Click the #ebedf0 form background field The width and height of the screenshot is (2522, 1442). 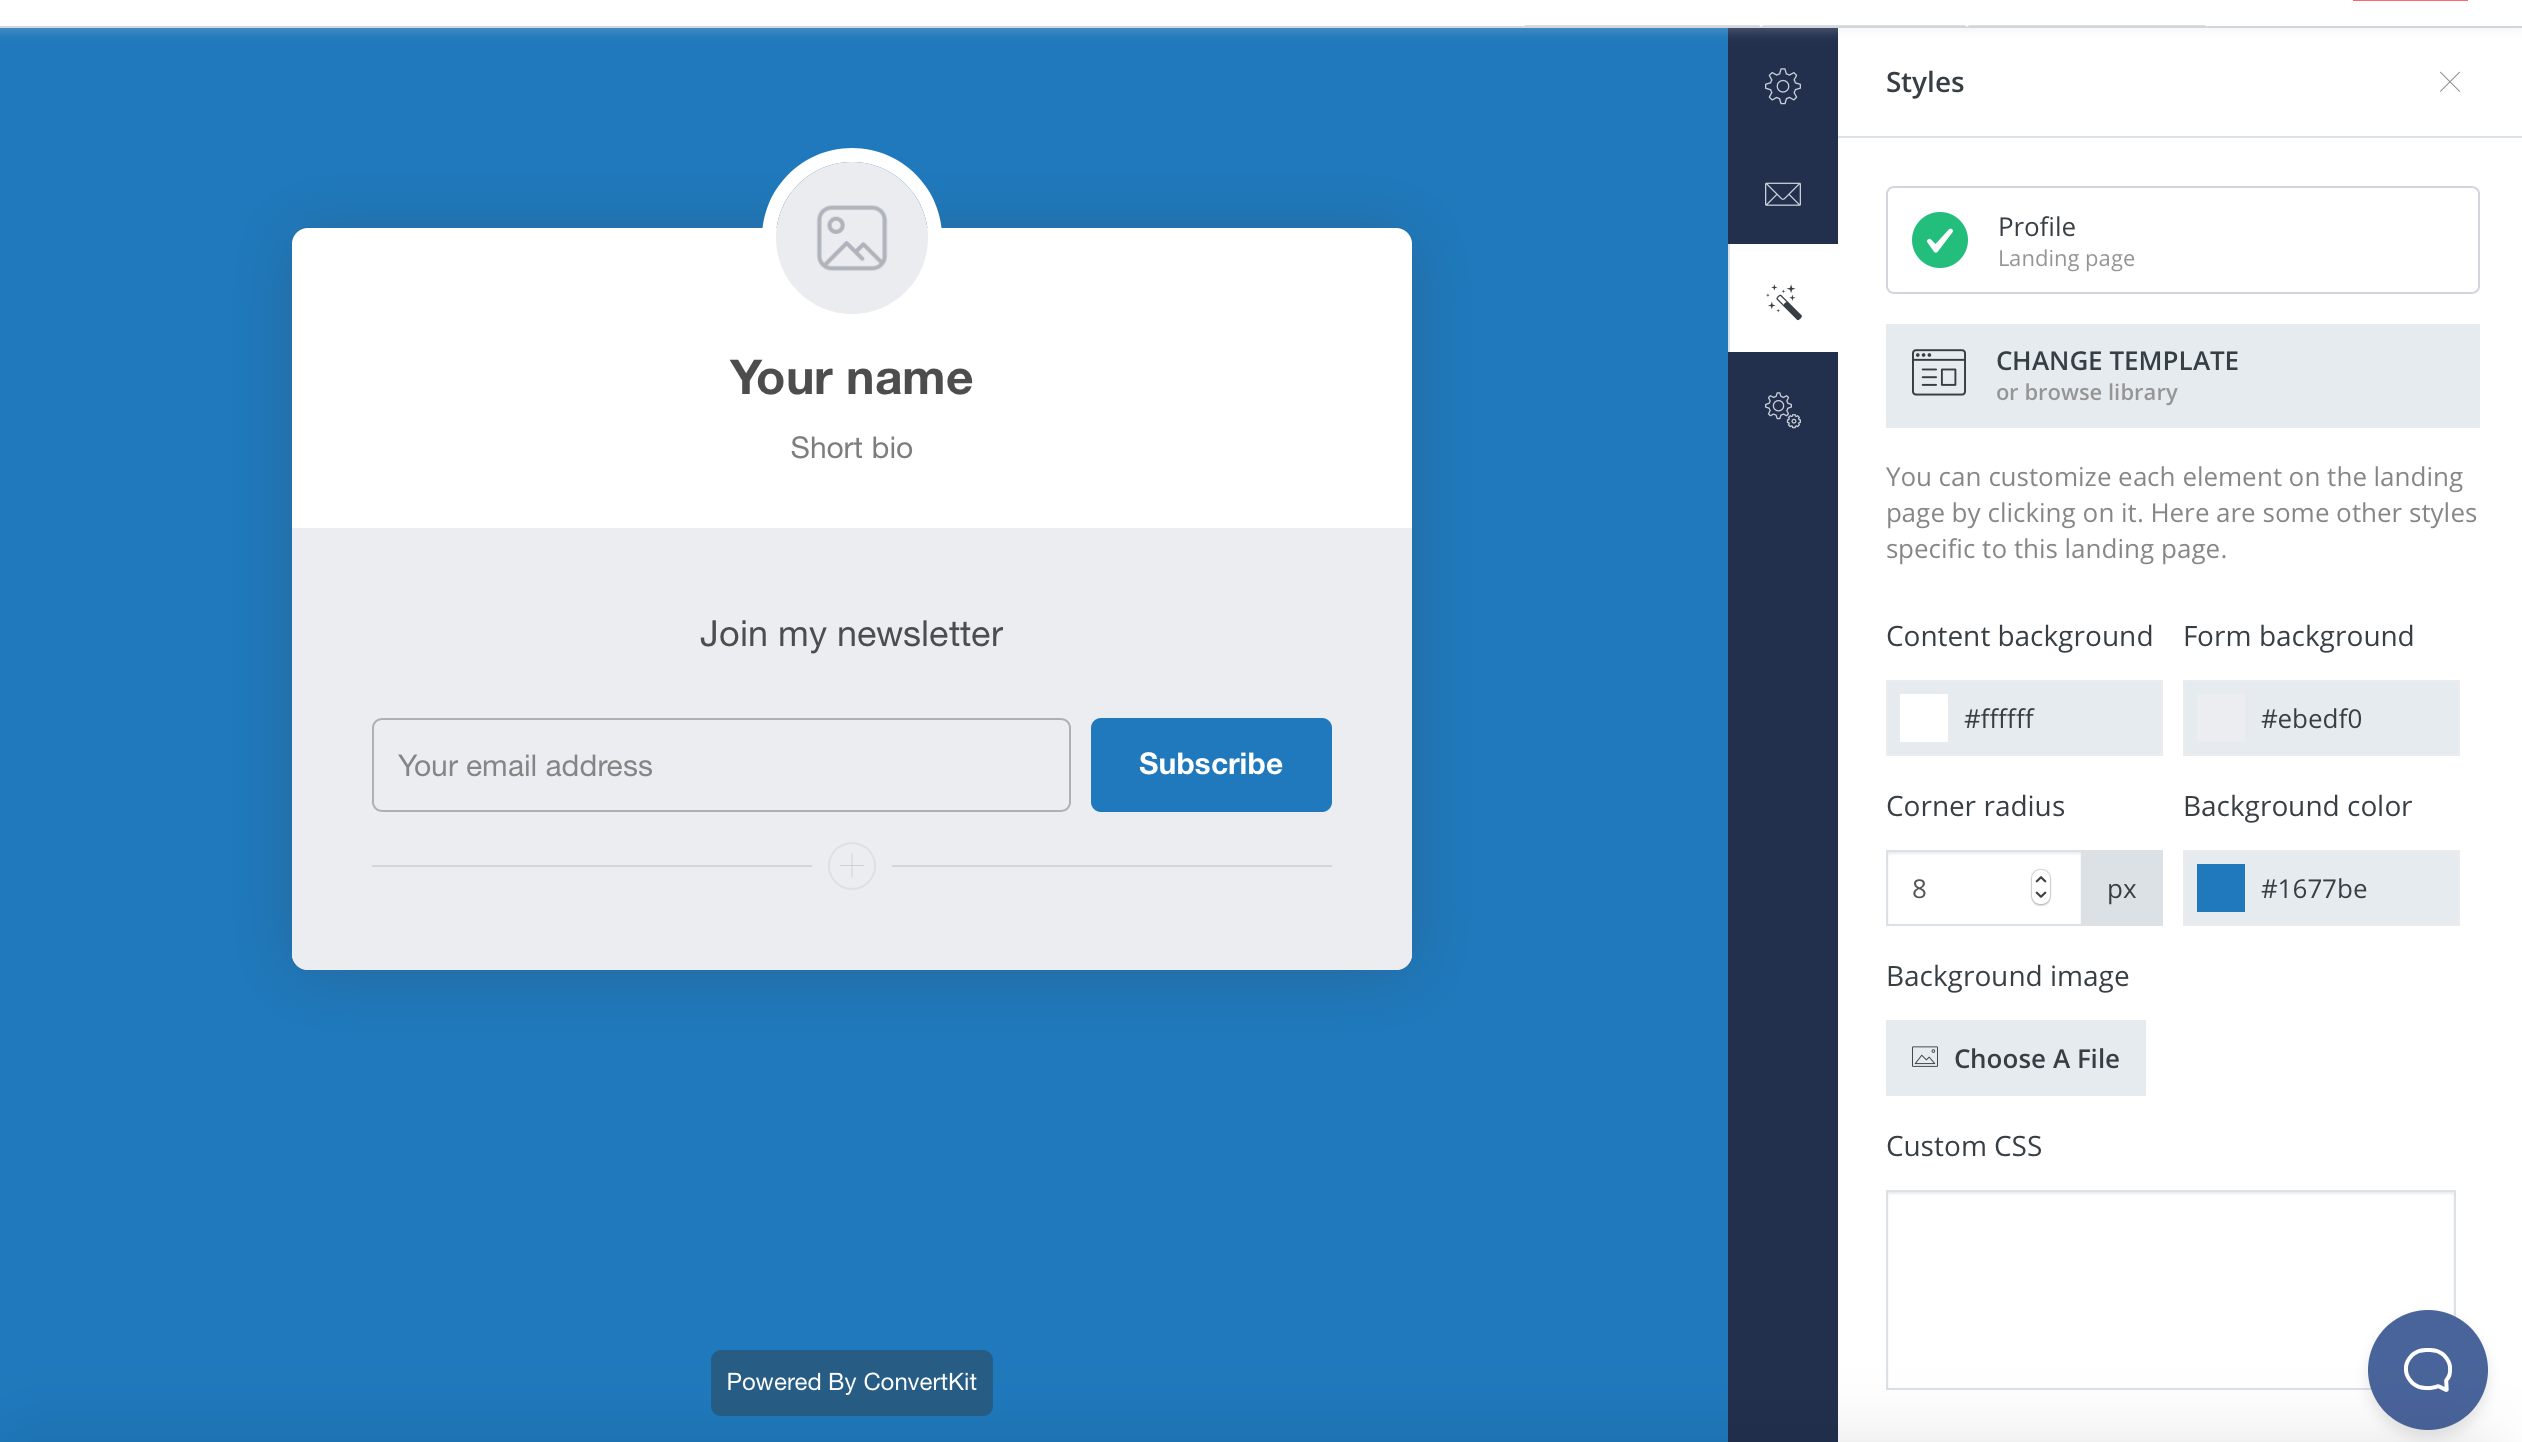click(2321, 718)
